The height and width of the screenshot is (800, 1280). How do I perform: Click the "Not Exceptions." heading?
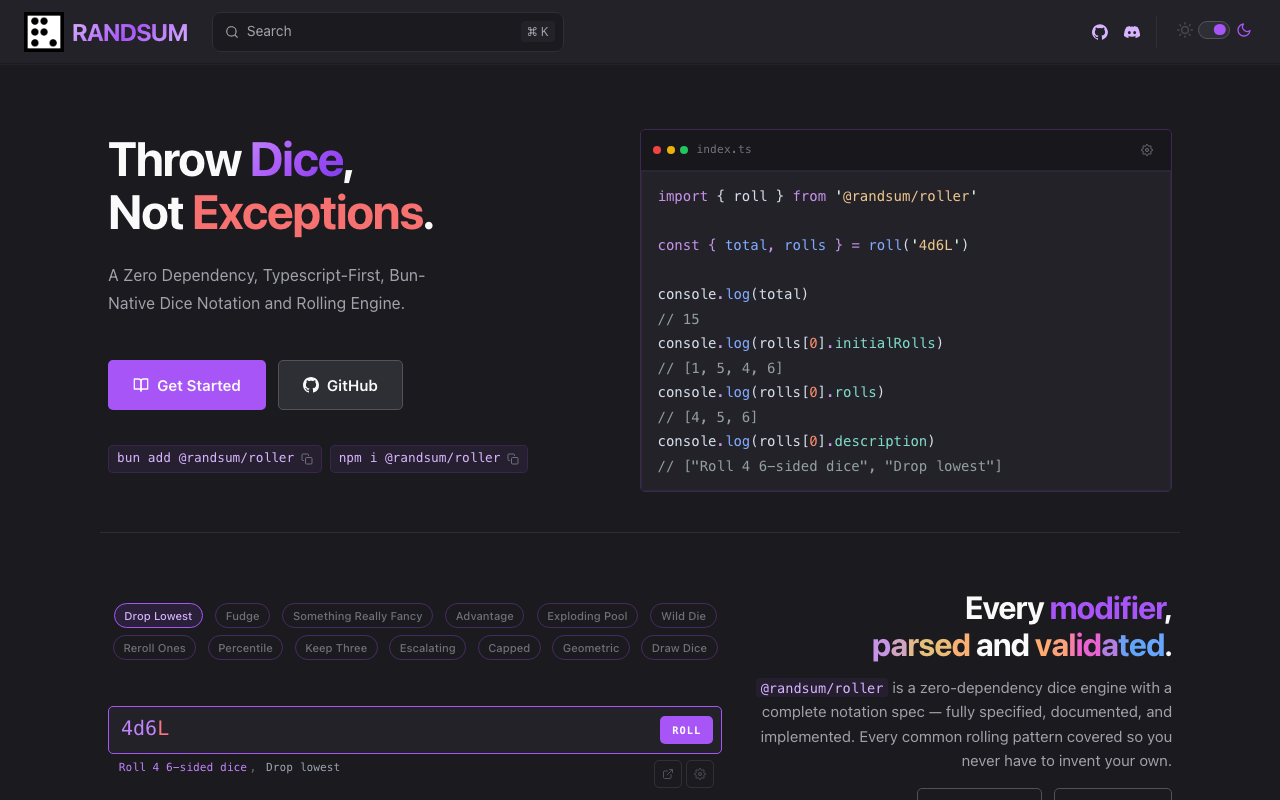pos(271,213)
